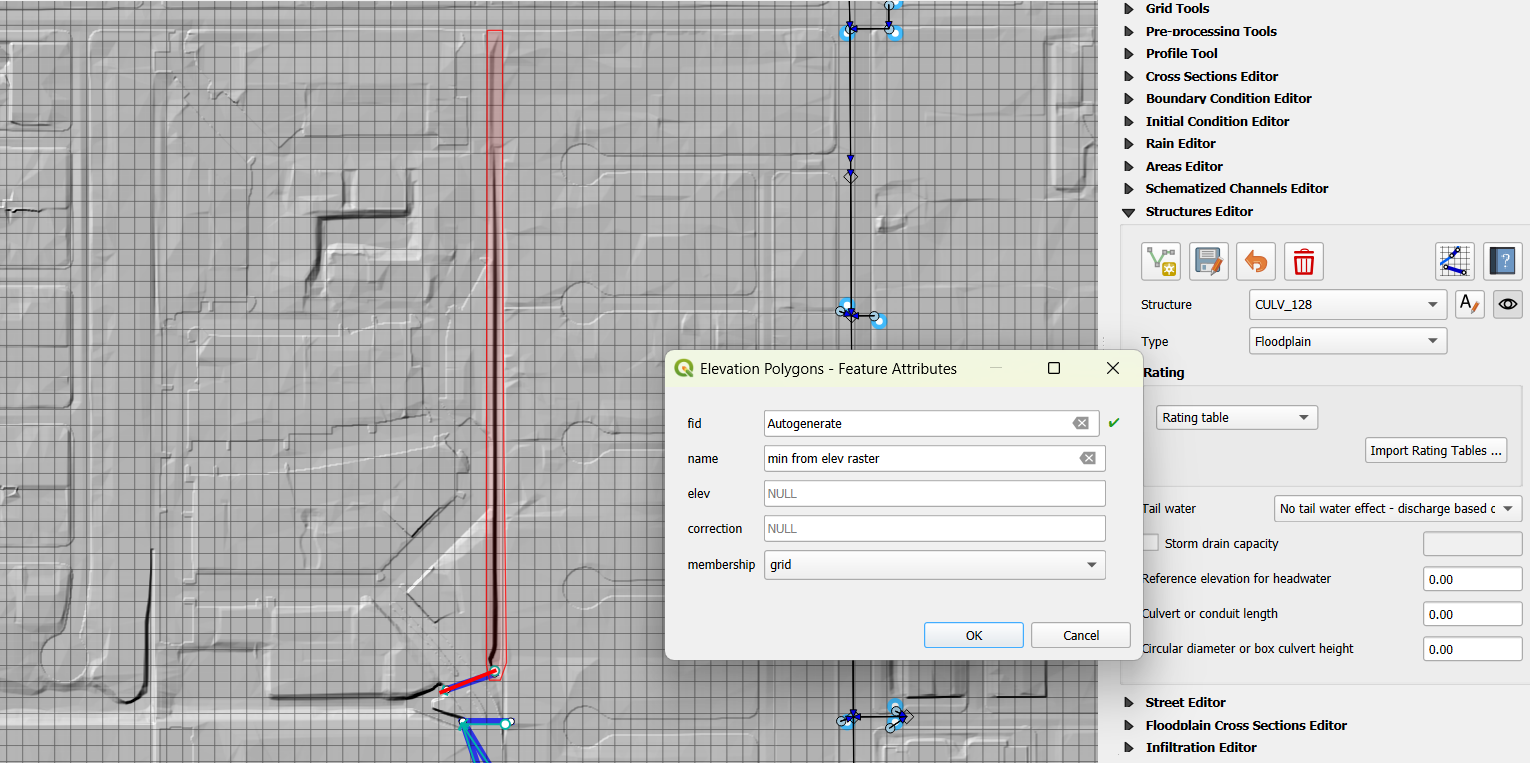
Task: Clear the name field with its X icon
Action: point(1087,459)
